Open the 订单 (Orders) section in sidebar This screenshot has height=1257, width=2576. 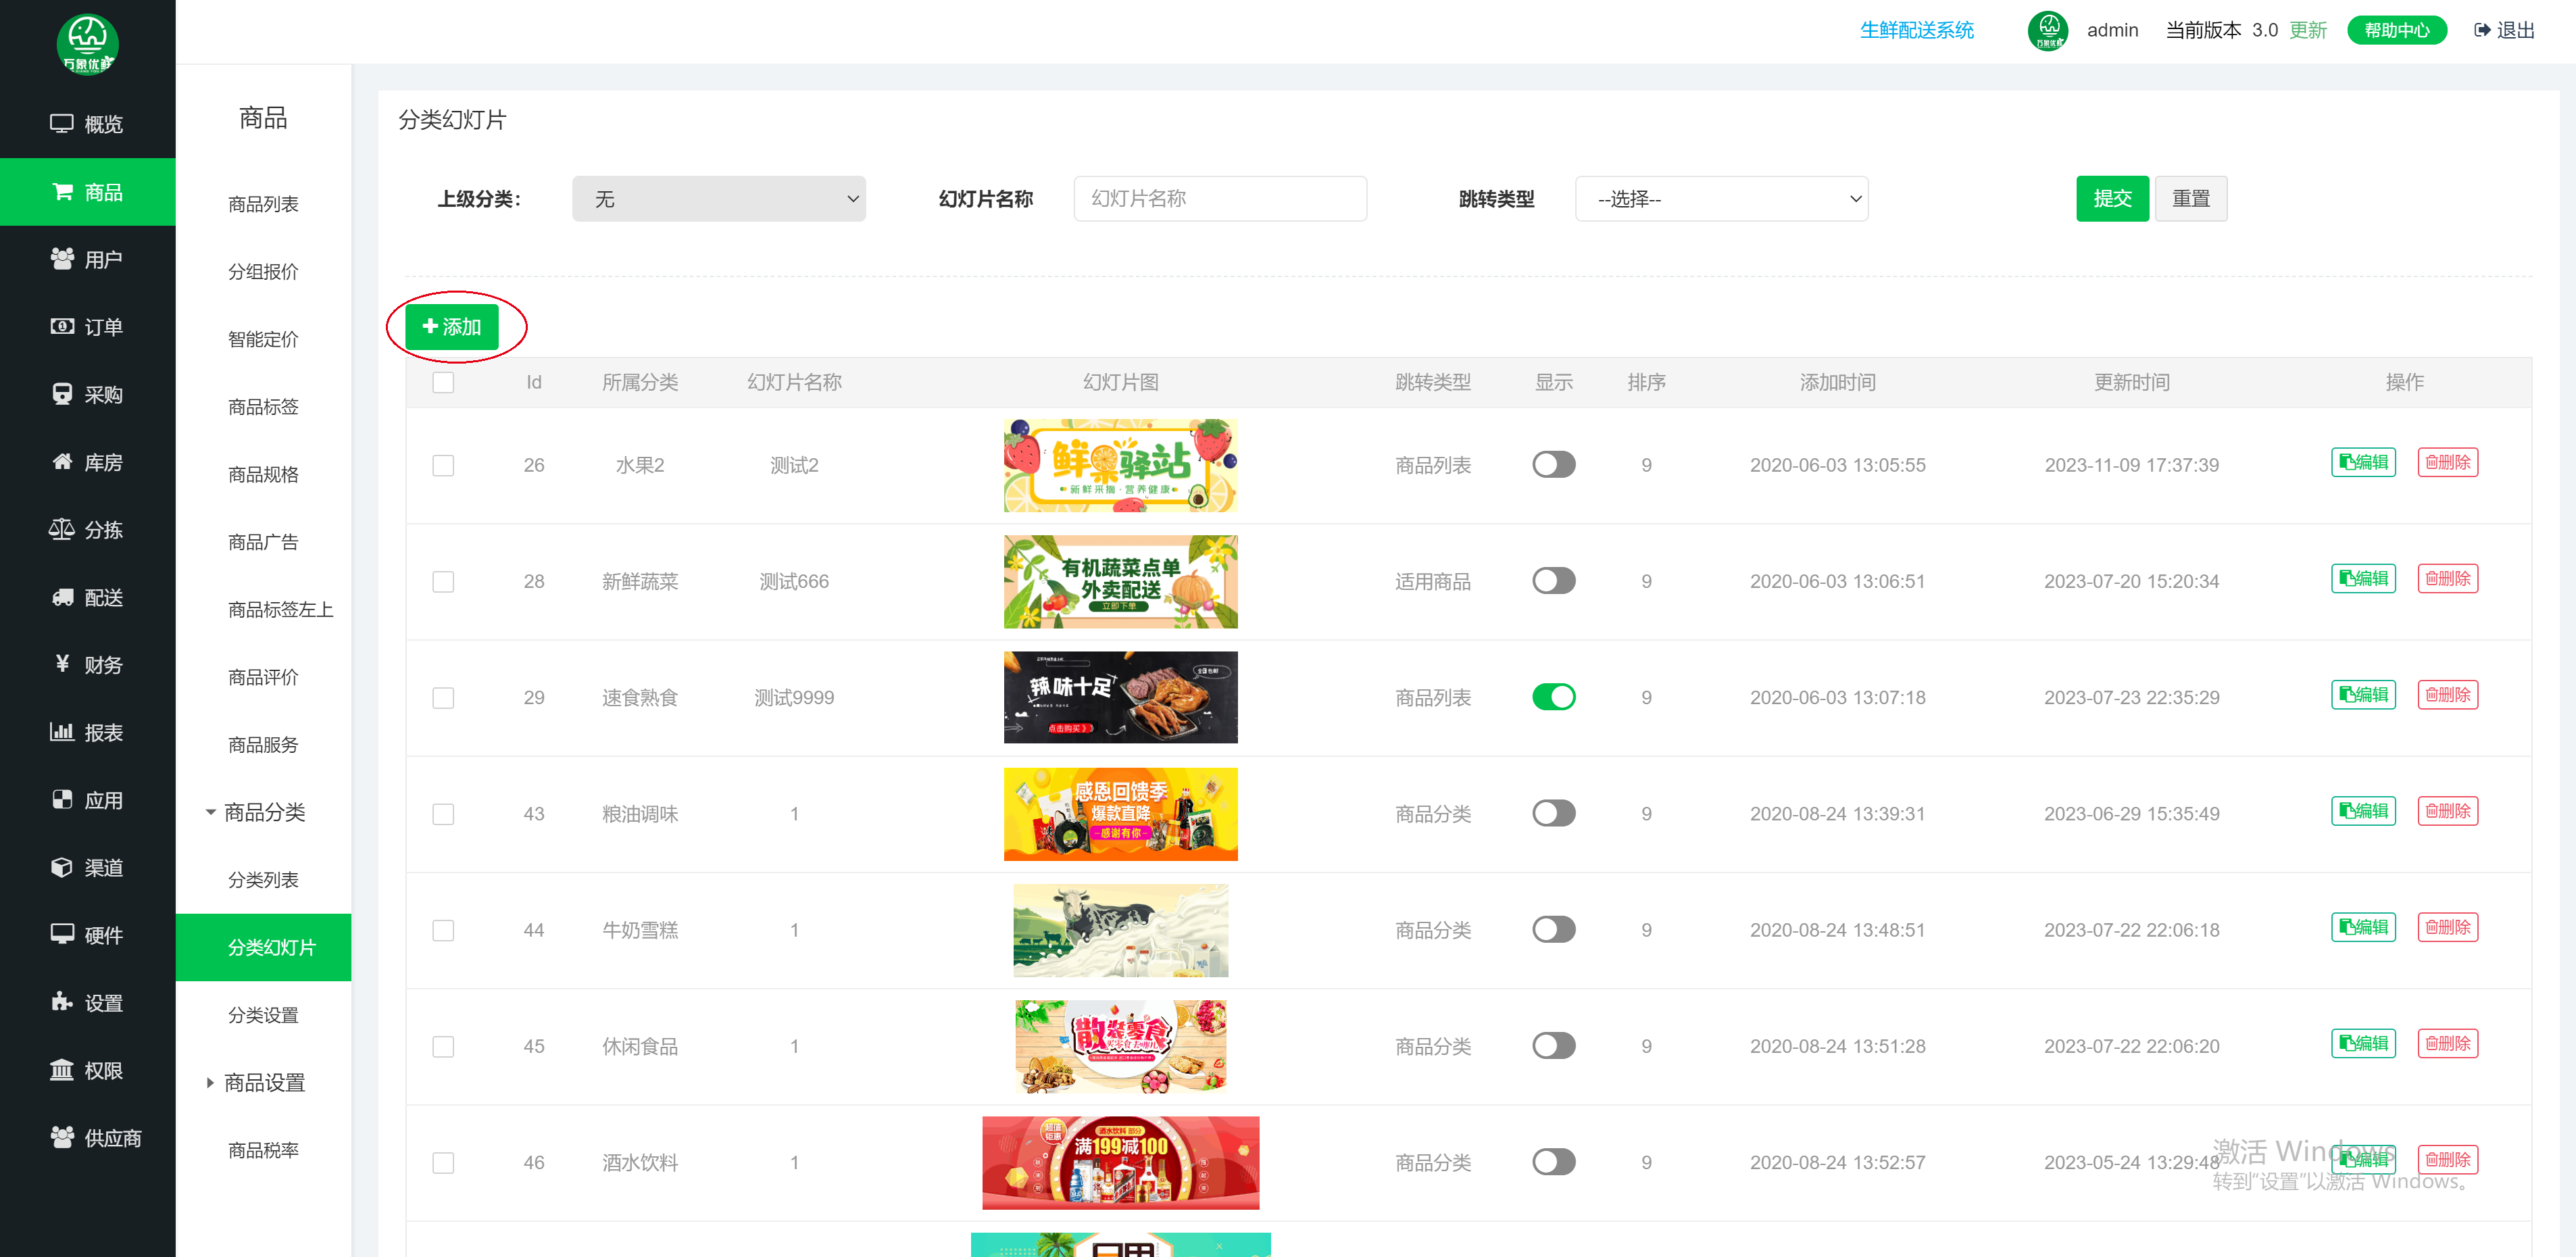88,327
